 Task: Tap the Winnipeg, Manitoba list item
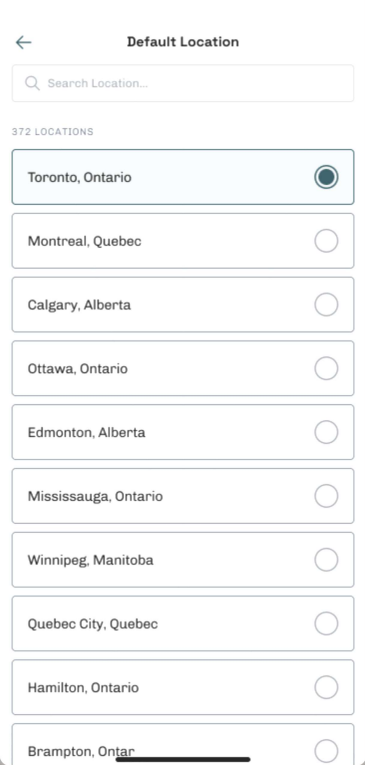pyautogui.click(x=182, y=560)
